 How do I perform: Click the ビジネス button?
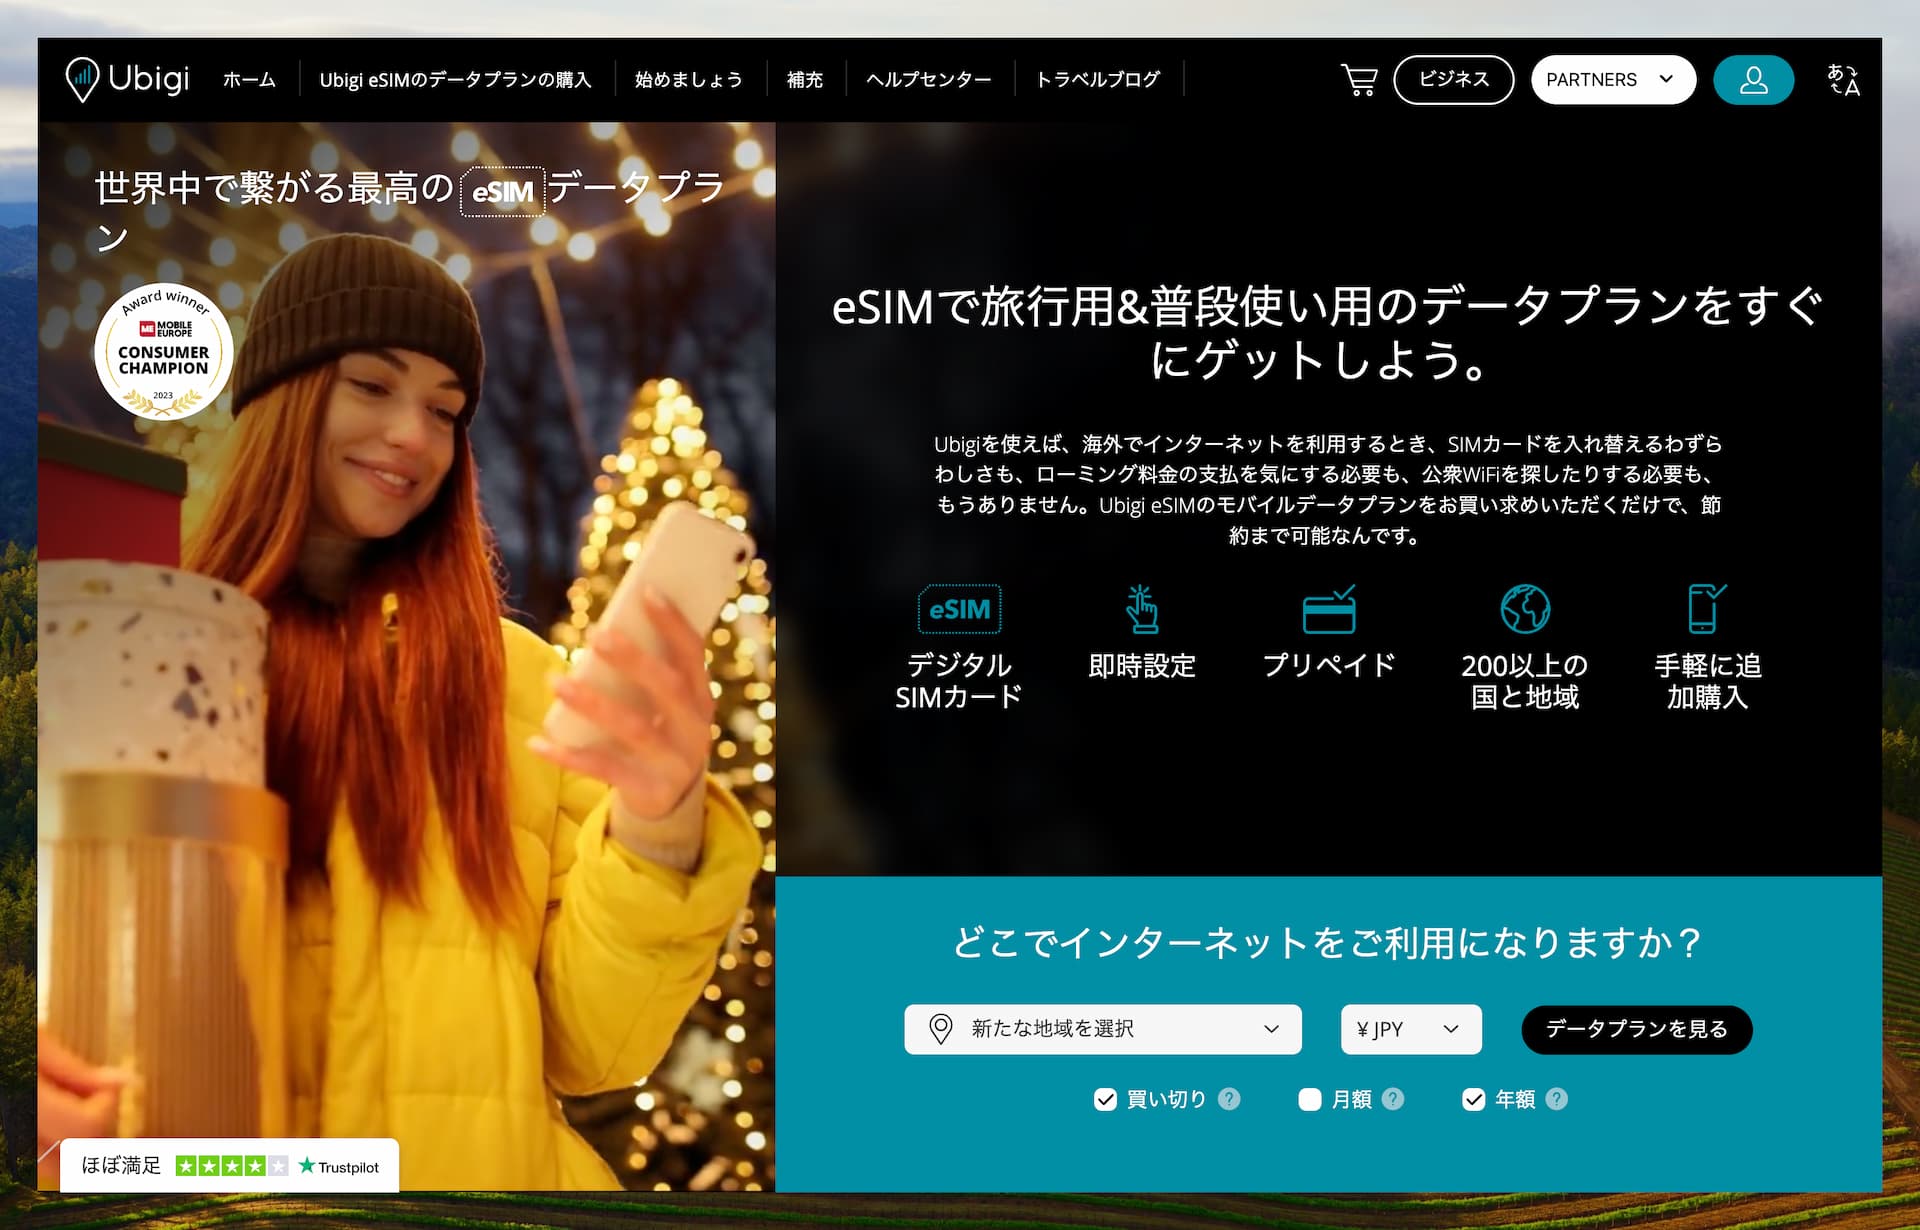pyautogui.click(x=1453, y=80)
